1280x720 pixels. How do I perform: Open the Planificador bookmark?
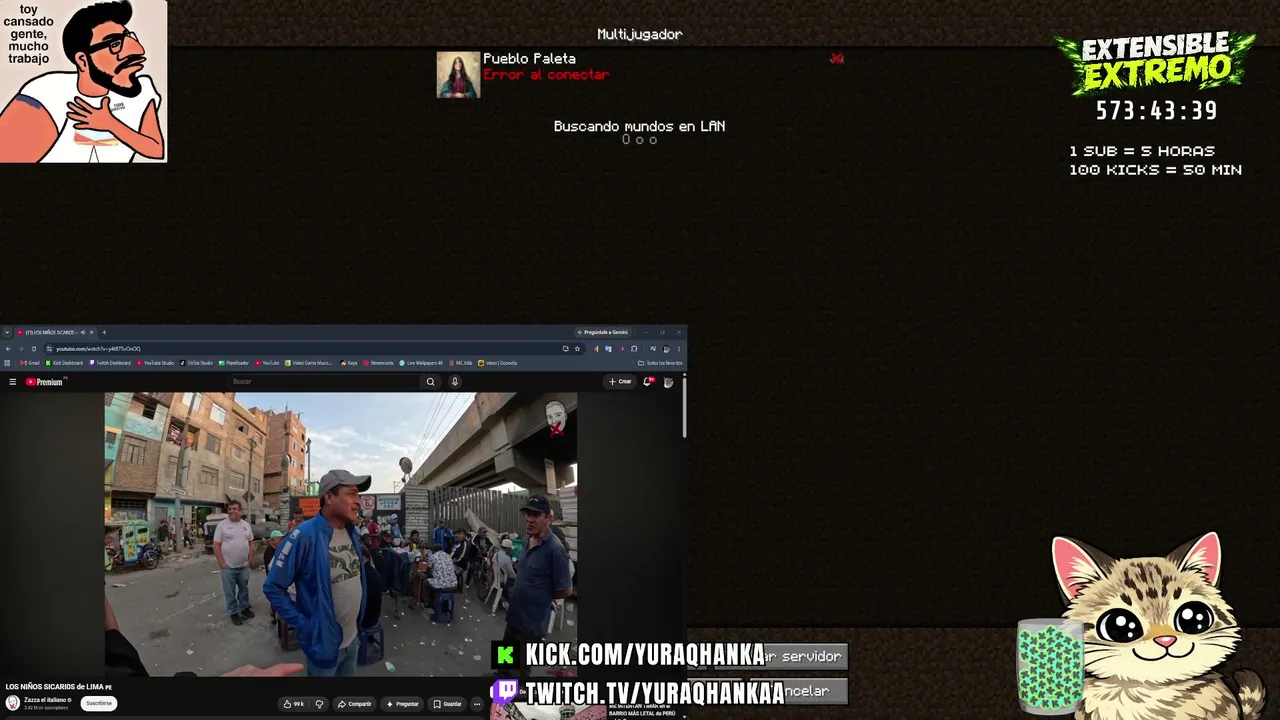click(234, 363)
